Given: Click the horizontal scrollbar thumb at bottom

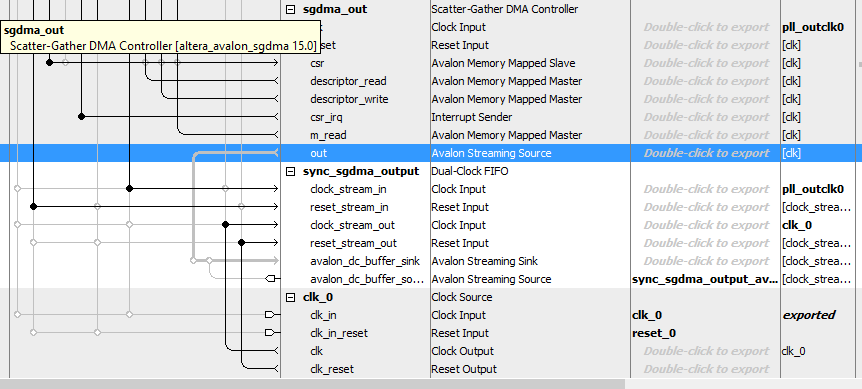Looking at the screenshot, I should click(313, 384).
